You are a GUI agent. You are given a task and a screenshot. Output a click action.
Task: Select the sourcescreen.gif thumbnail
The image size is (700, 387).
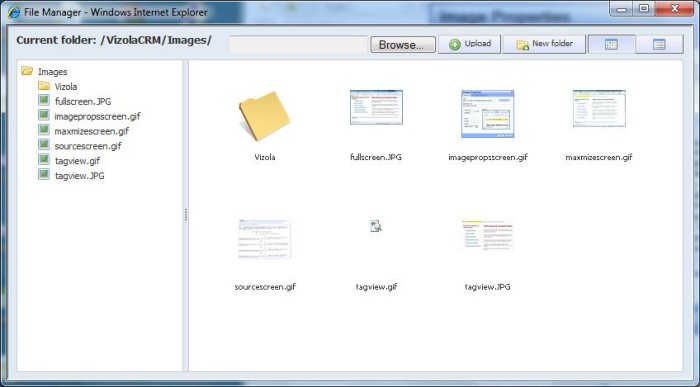coord(265,239)
